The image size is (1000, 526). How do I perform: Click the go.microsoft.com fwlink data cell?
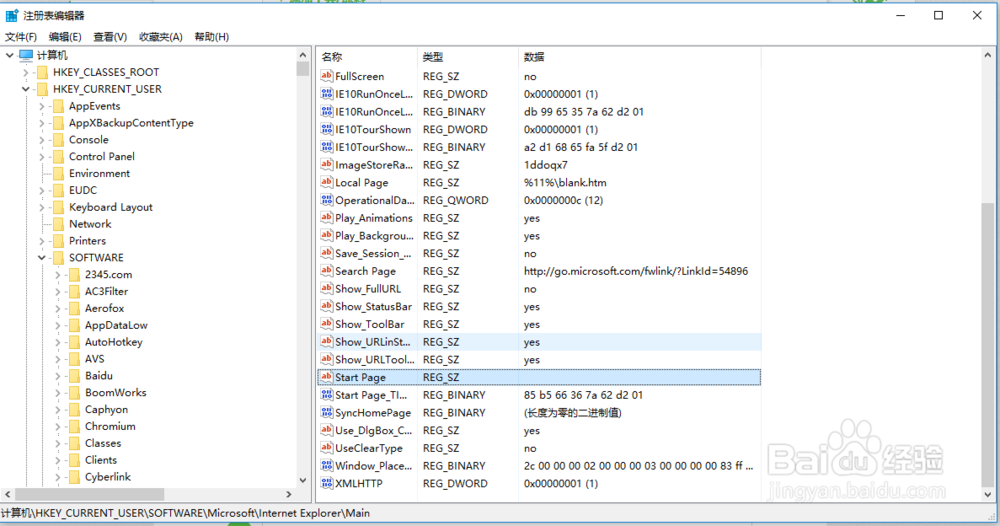(x=636, y=271)
